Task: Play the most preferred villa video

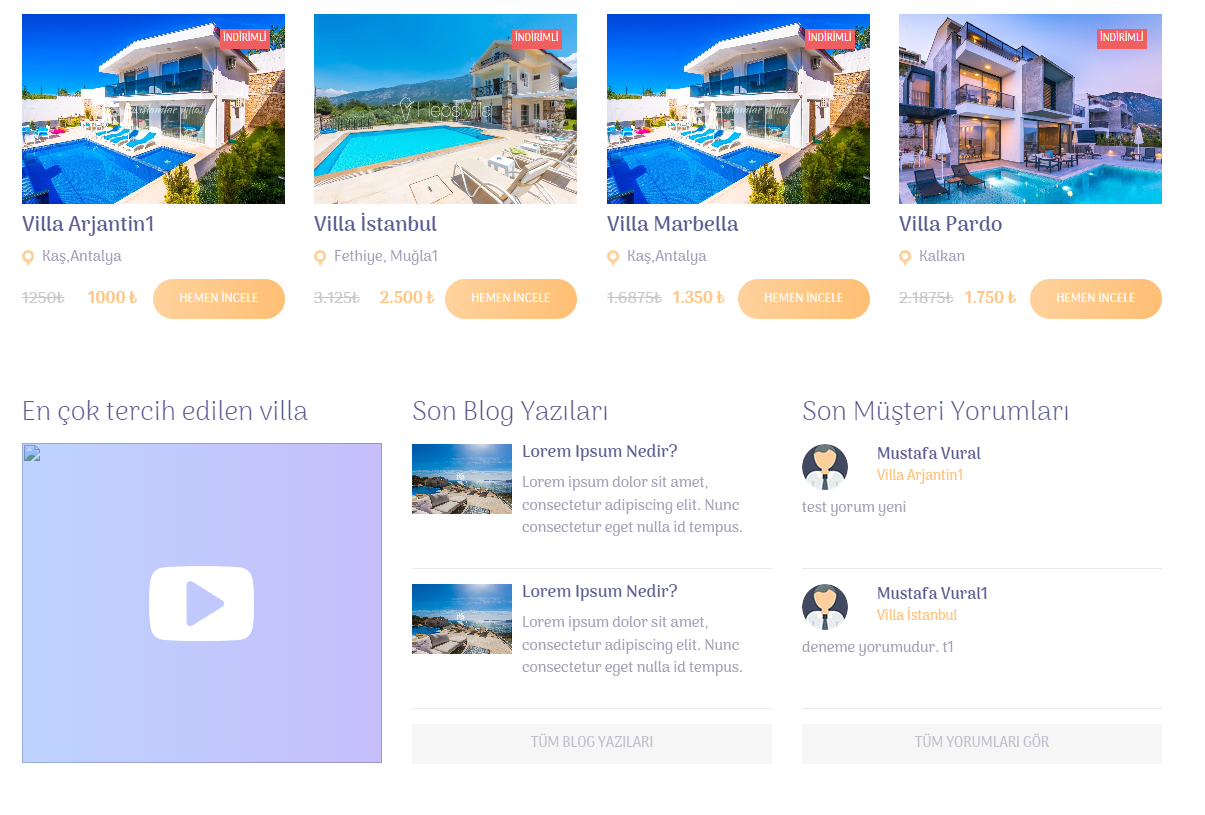Action: 201,603
